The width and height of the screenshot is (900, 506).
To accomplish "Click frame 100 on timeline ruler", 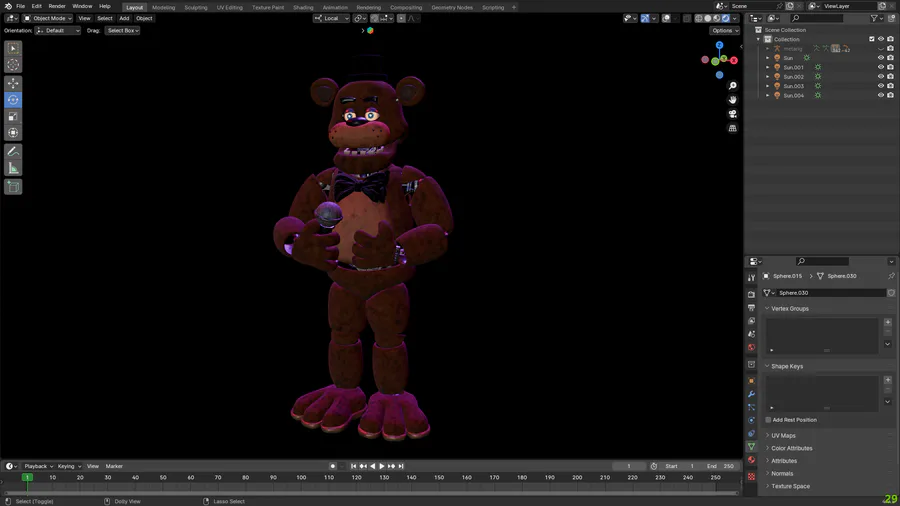I will (301, 477).
